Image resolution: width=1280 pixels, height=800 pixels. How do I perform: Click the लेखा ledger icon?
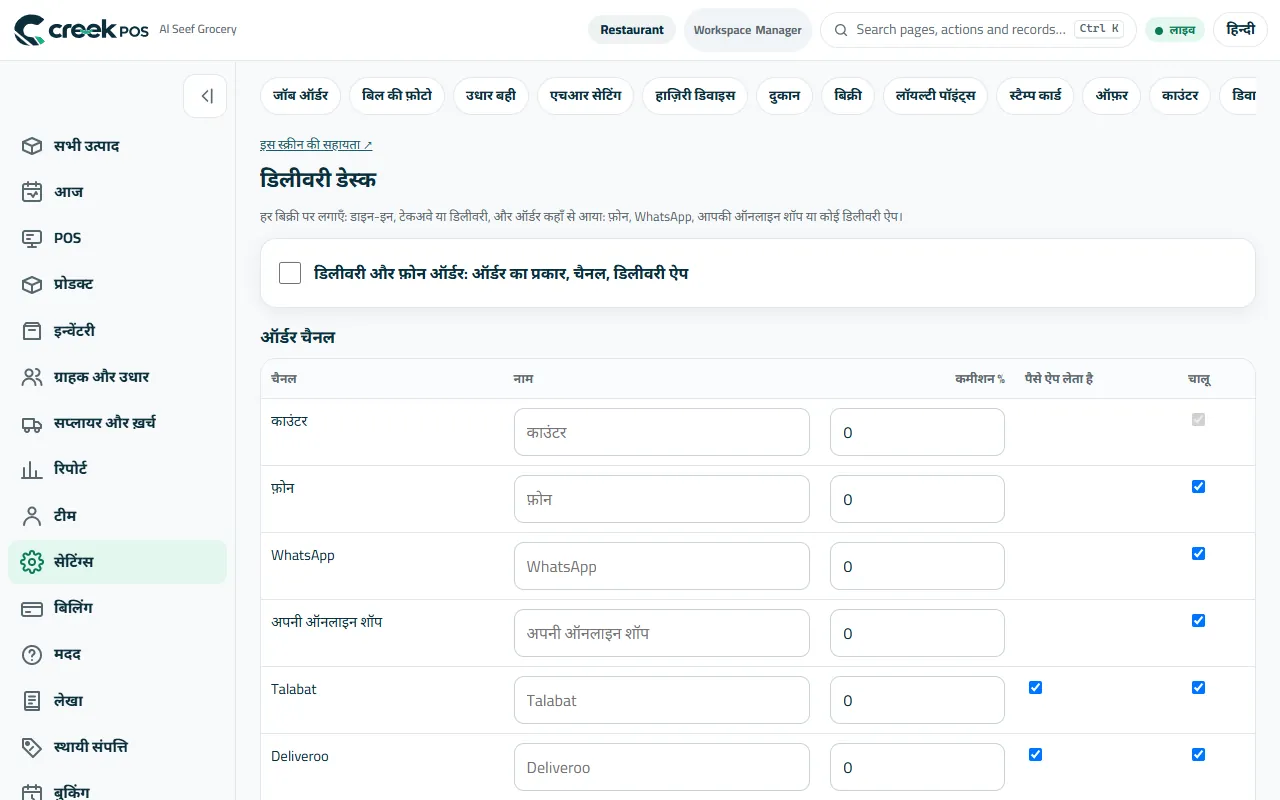pyautogui.click(x=32, y=701)
